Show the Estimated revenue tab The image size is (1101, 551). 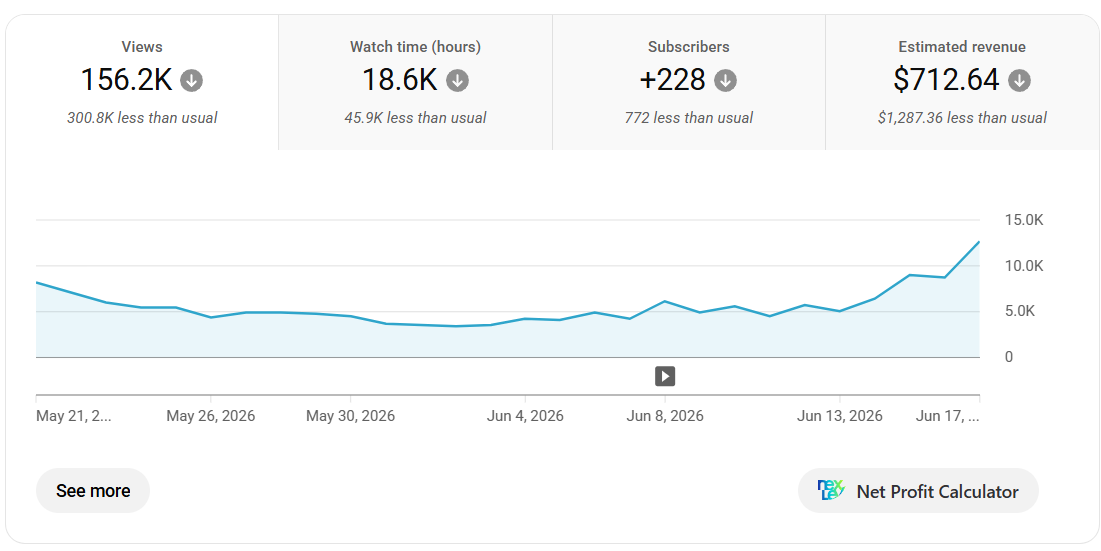click(x=962, y=83)
